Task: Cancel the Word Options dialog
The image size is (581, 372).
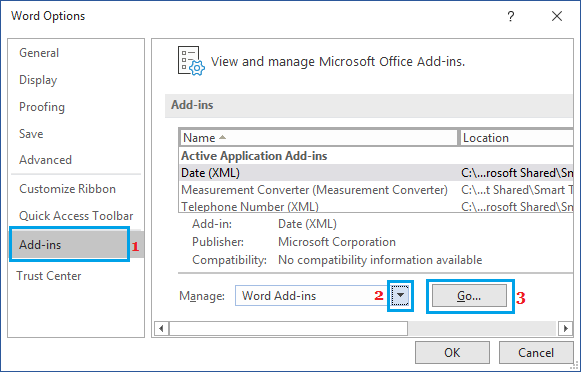Action: 536,352
